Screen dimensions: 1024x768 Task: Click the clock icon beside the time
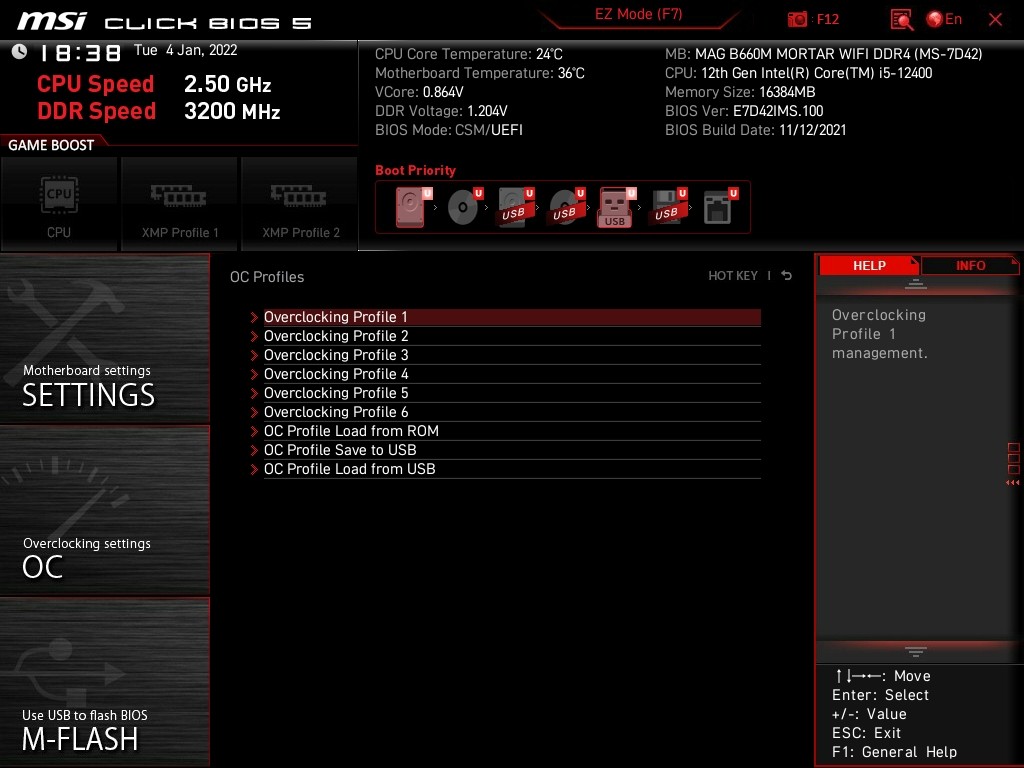click(19, 52)
